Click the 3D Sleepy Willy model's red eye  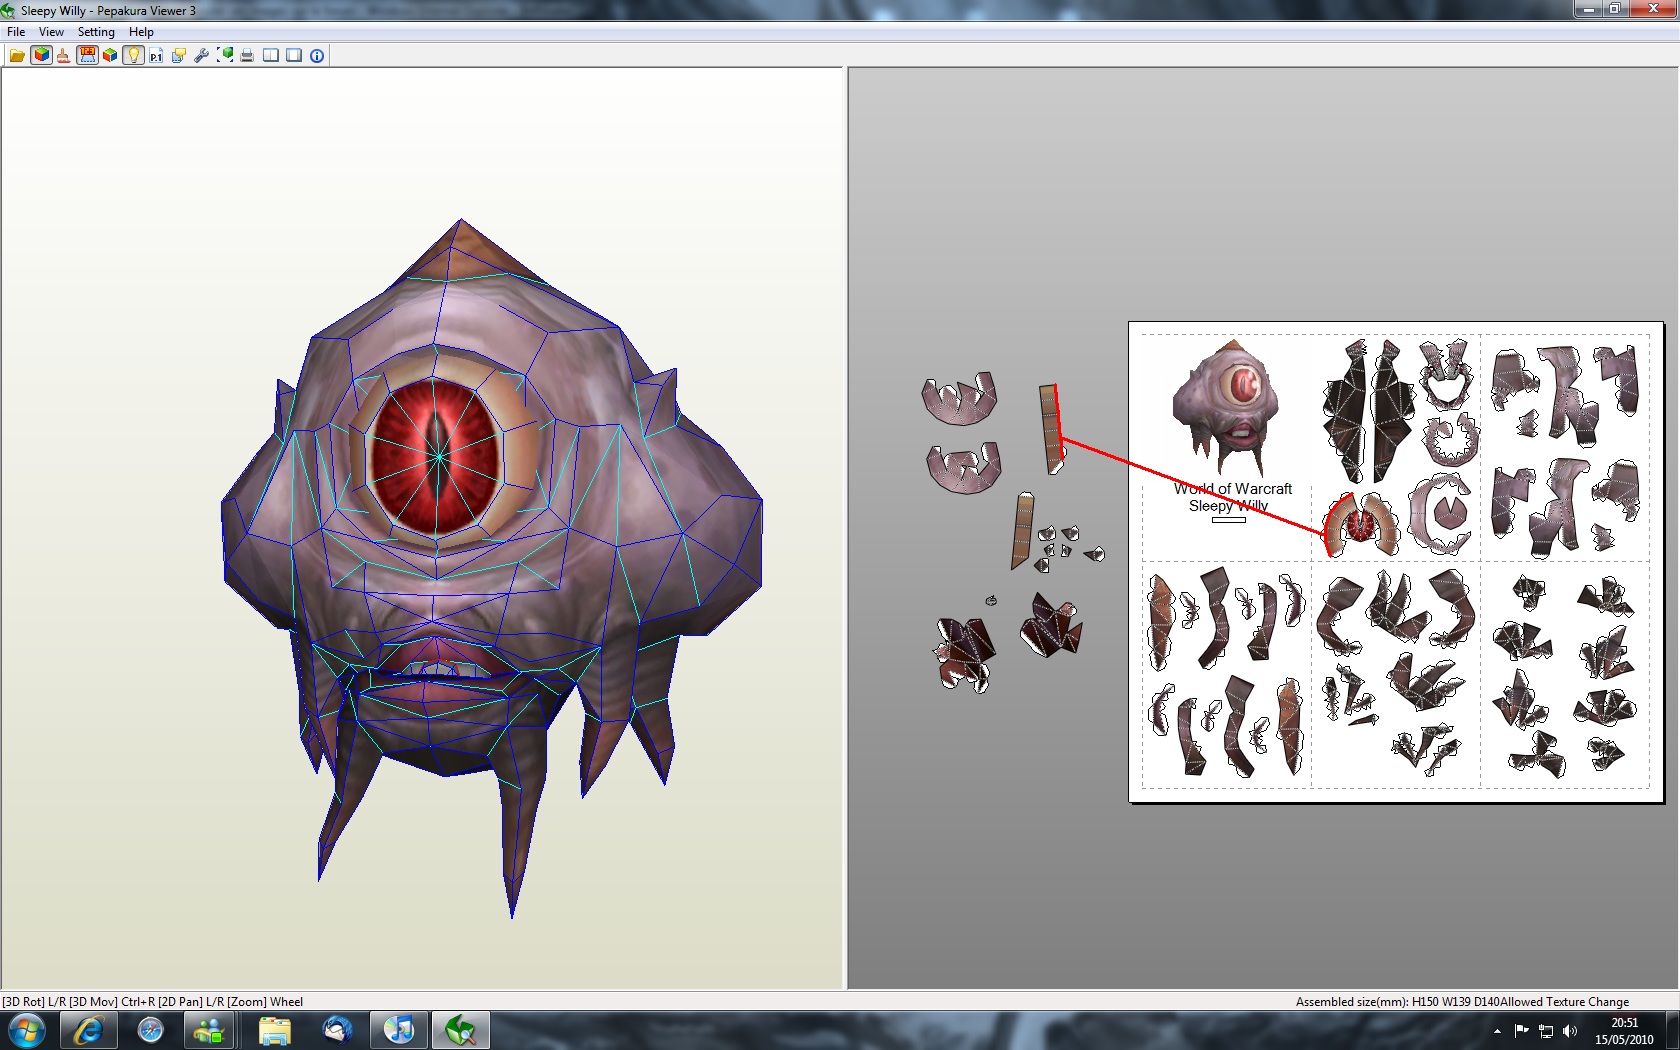point(437,456)
